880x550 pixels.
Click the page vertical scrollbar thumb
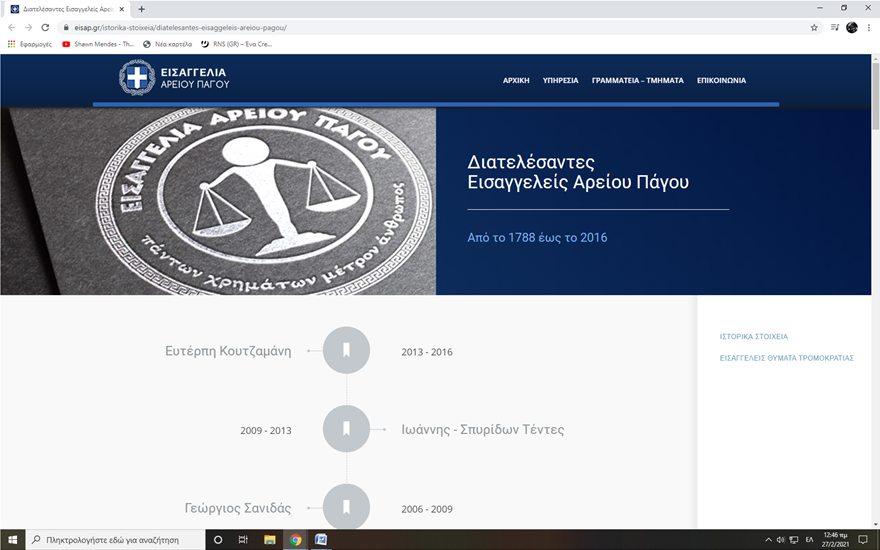[875, 95]
